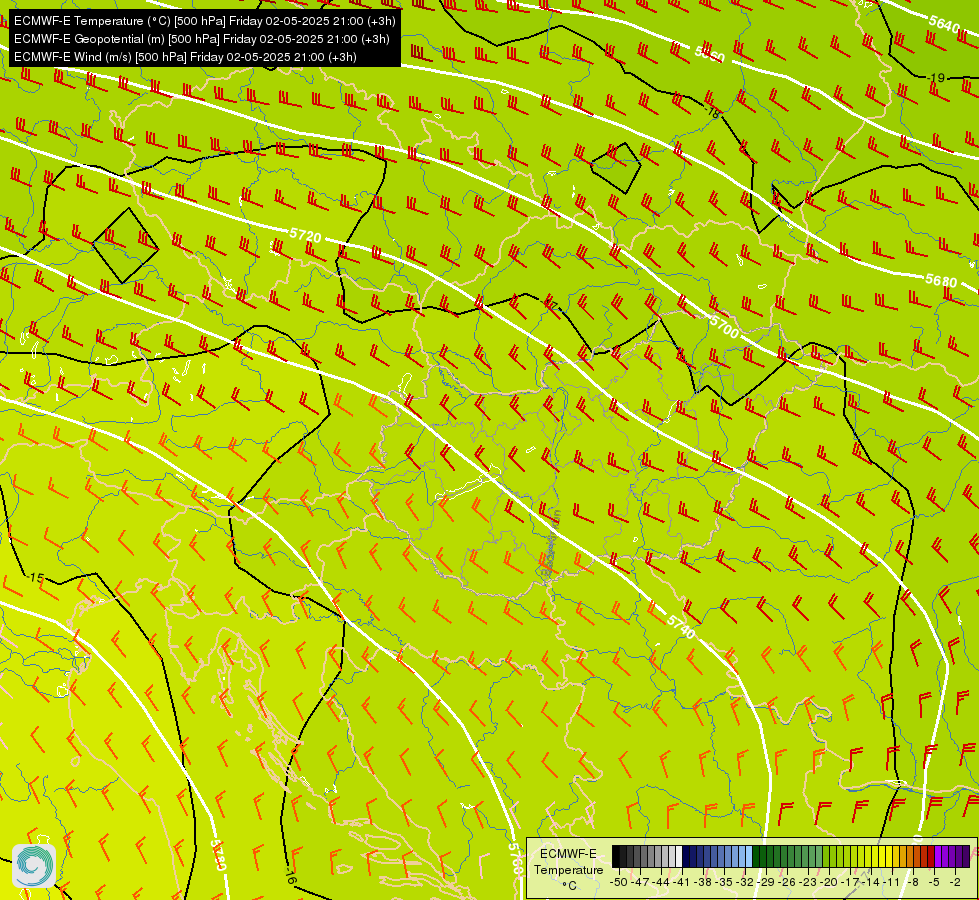Image resolution: width=979 pixels, height=900 pixels.
Task: Click the ECMWF-E Temperature °C legend title
Action: click(569, 869)
